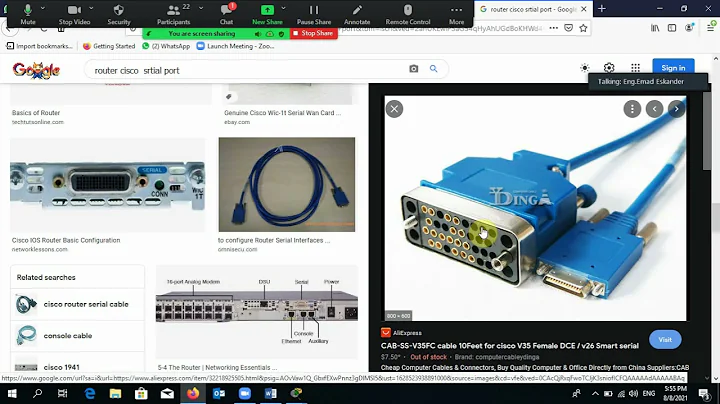Open Task View on taskbar

[62, 393]
